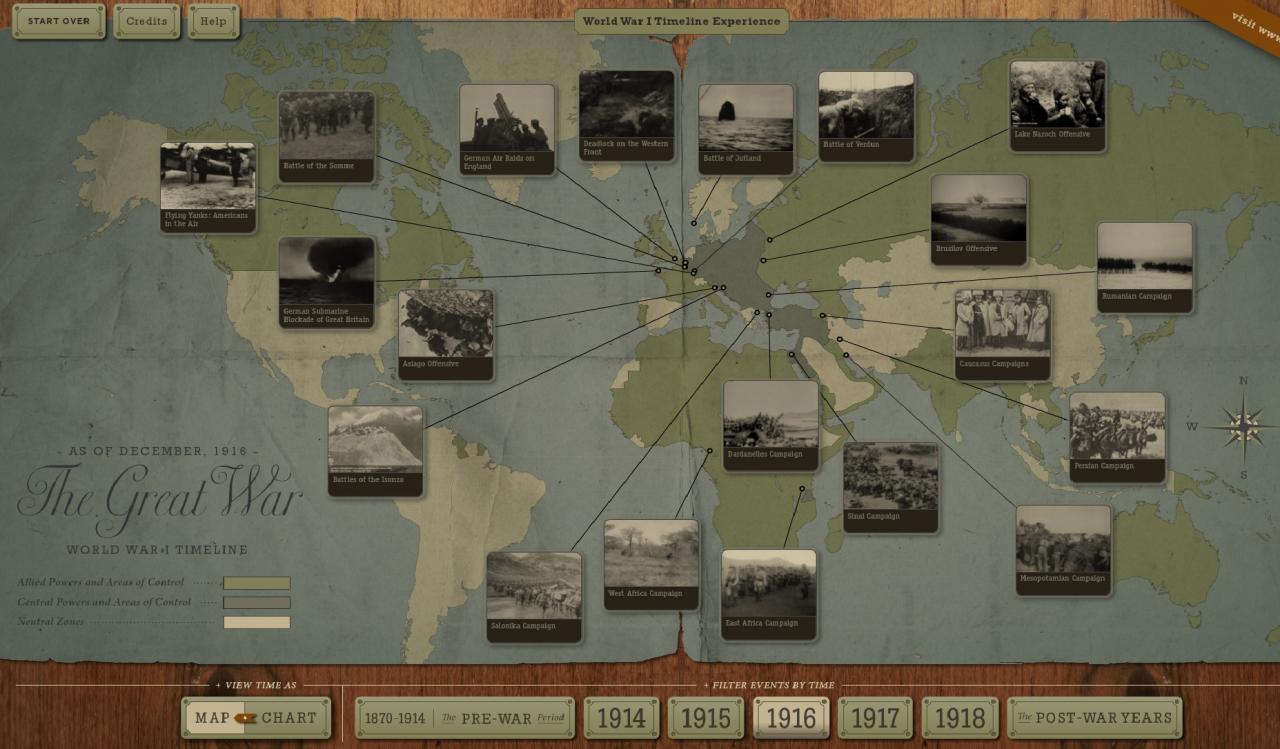The width and height of the screenshot is (1280, 749).
Task: Filter events to the year 1914
Action: pos(622,717)
